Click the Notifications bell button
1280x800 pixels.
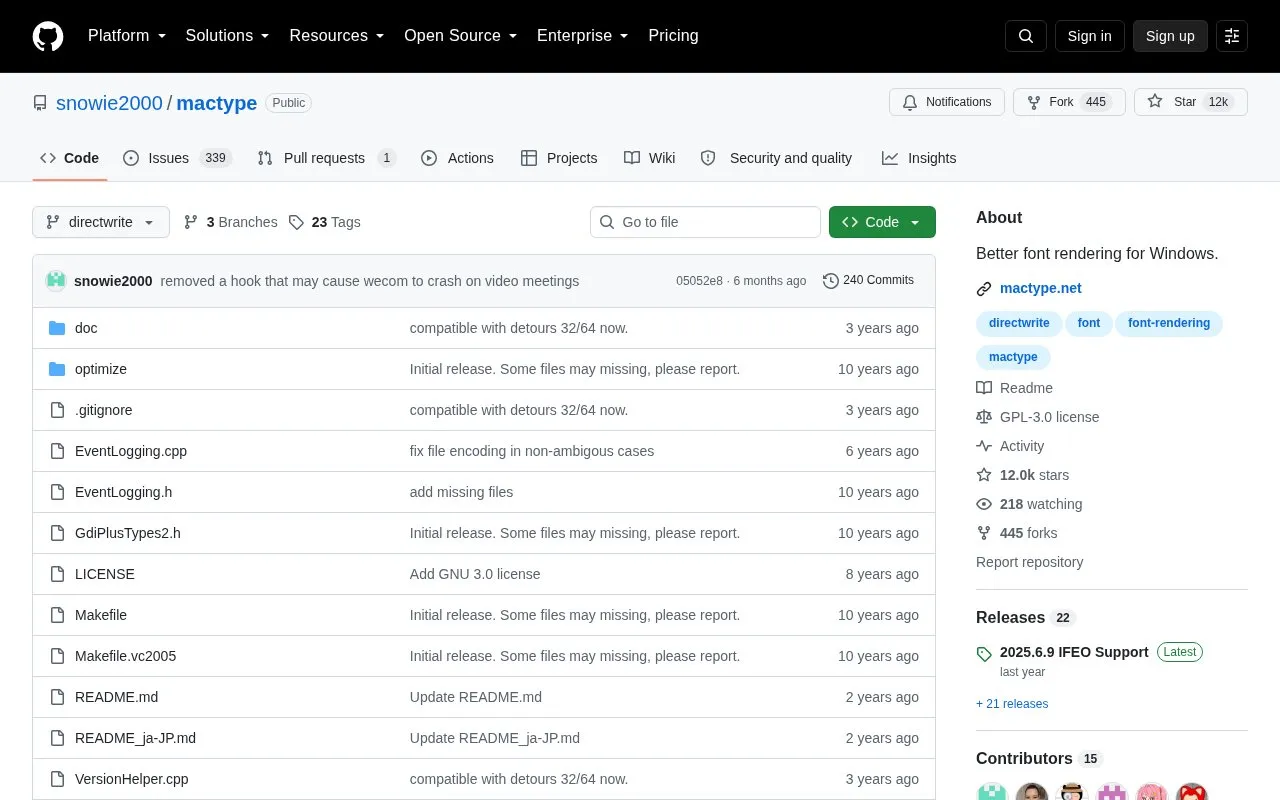947,102
